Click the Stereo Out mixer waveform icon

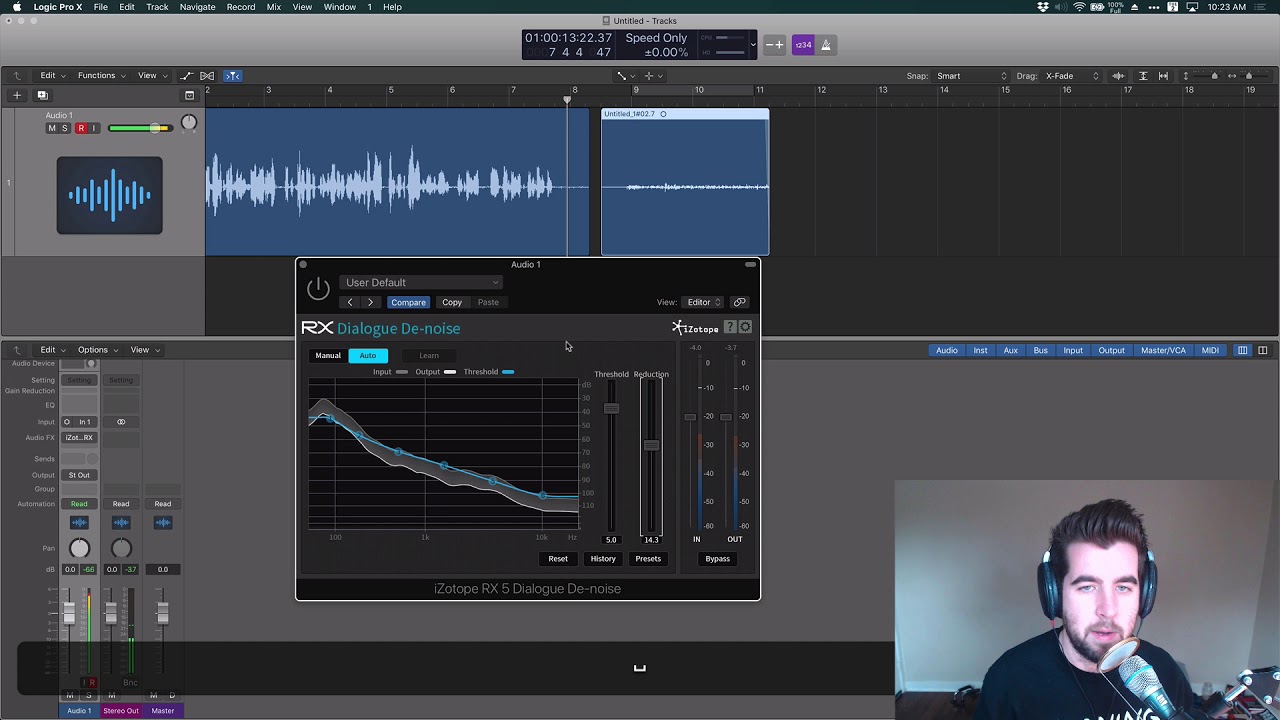click(121, 523)
